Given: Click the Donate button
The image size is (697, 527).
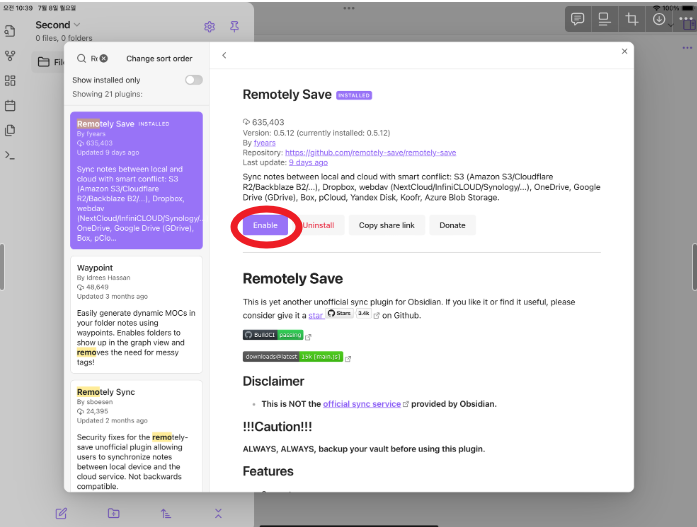Looking at the screenshot, I should (x=452, y=225).
